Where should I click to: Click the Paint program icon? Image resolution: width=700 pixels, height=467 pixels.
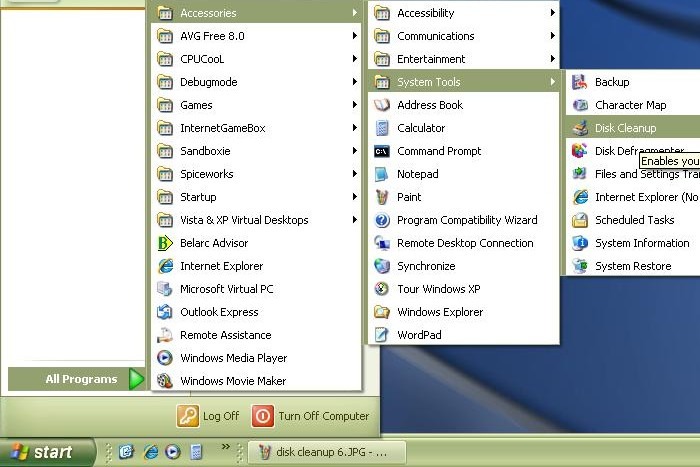(x=381, y=197)
